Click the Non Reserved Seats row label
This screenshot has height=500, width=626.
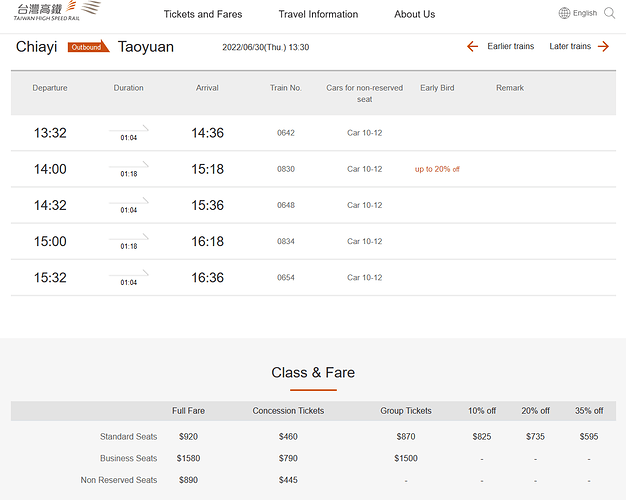tap(119, 480)
